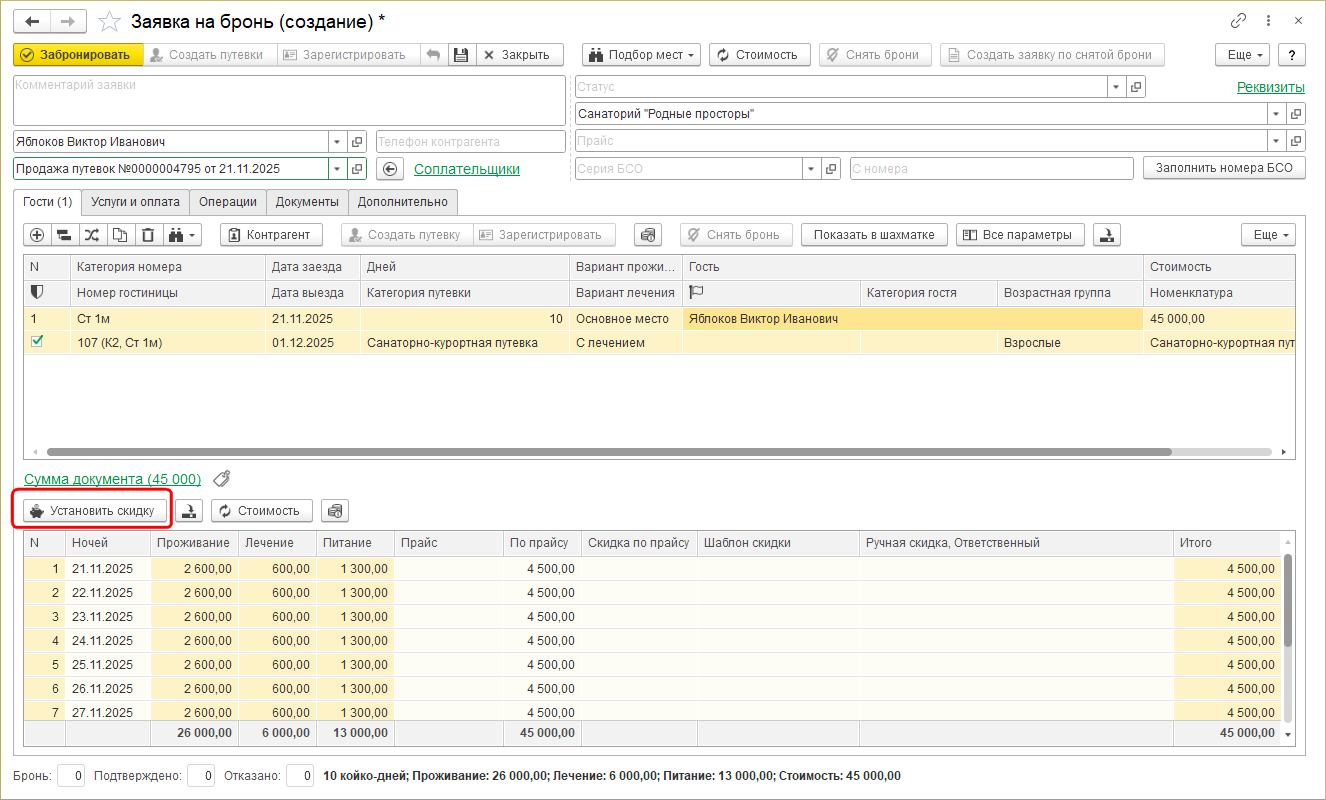Click the round left-arrow button beside Соплательщики

[390, 169]
